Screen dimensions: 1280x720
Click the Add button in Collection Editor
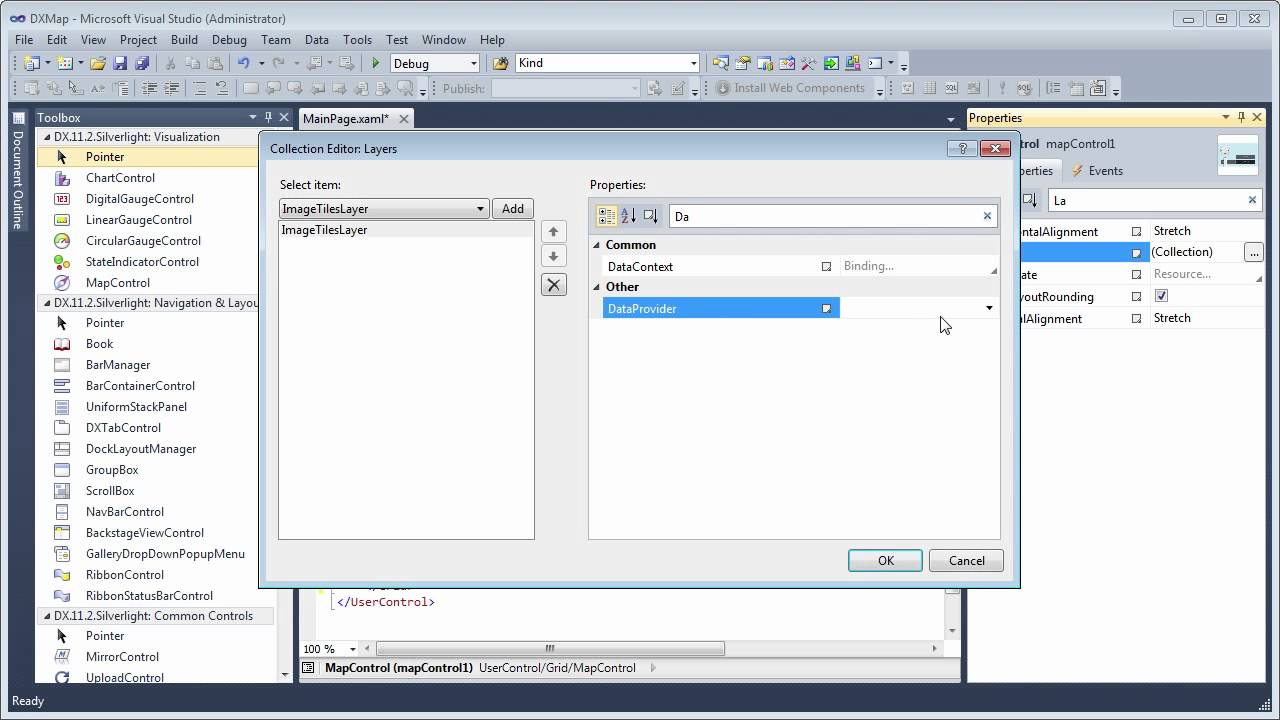pos(513,209)
